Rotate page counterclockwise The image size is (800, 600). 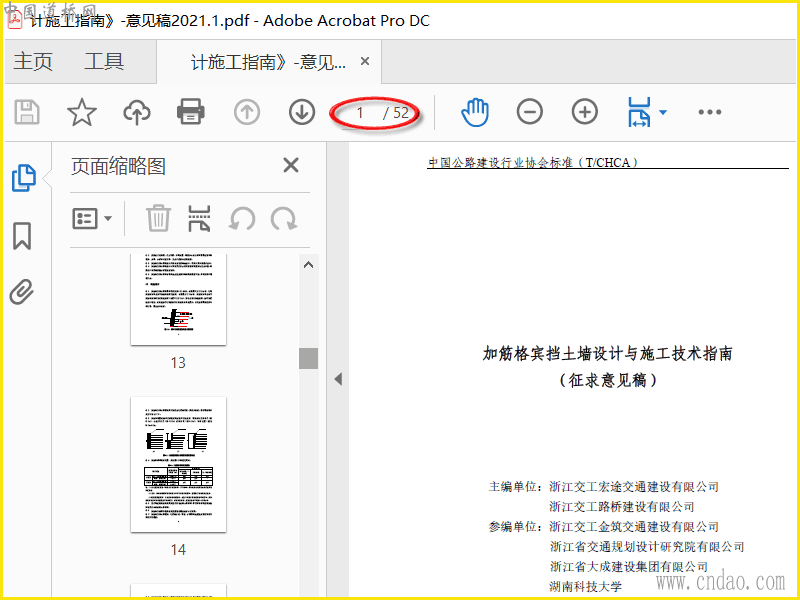click(x=242, y=219)
